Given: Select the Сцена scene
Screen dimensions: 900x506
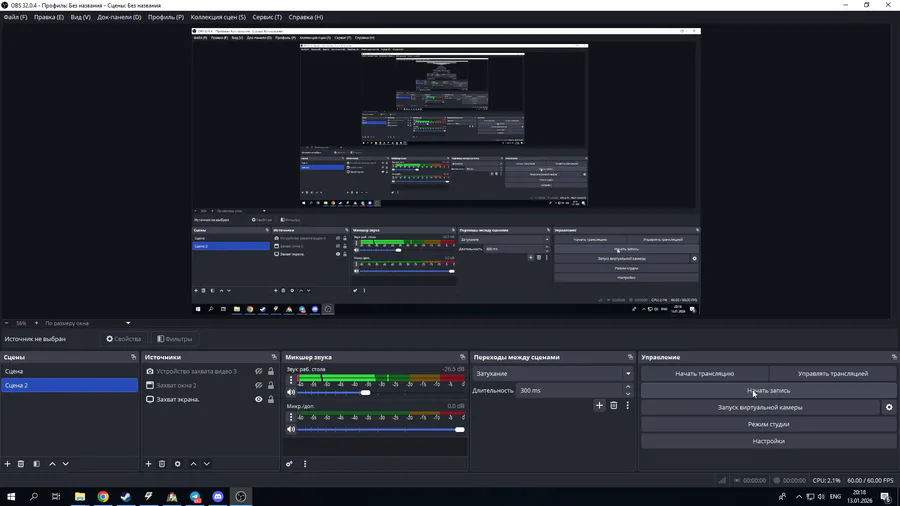Looking at the screenshot, I should coord(69,371).
